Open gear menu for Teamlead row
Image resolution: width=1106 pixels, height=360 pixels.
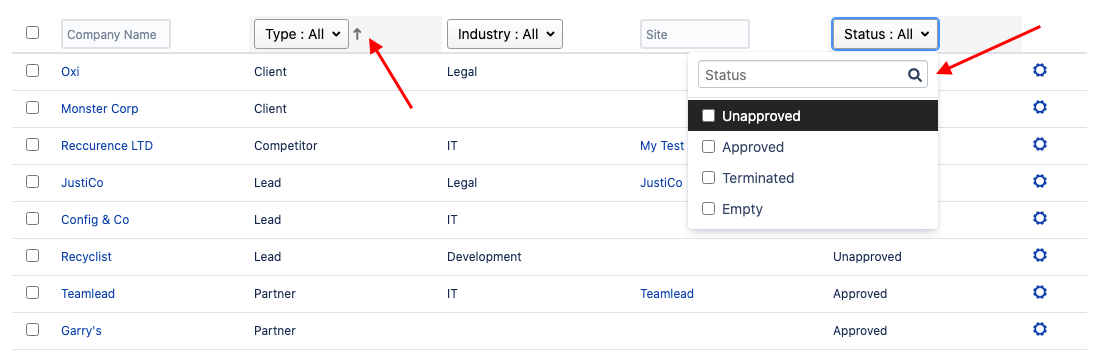[1039, 292]
